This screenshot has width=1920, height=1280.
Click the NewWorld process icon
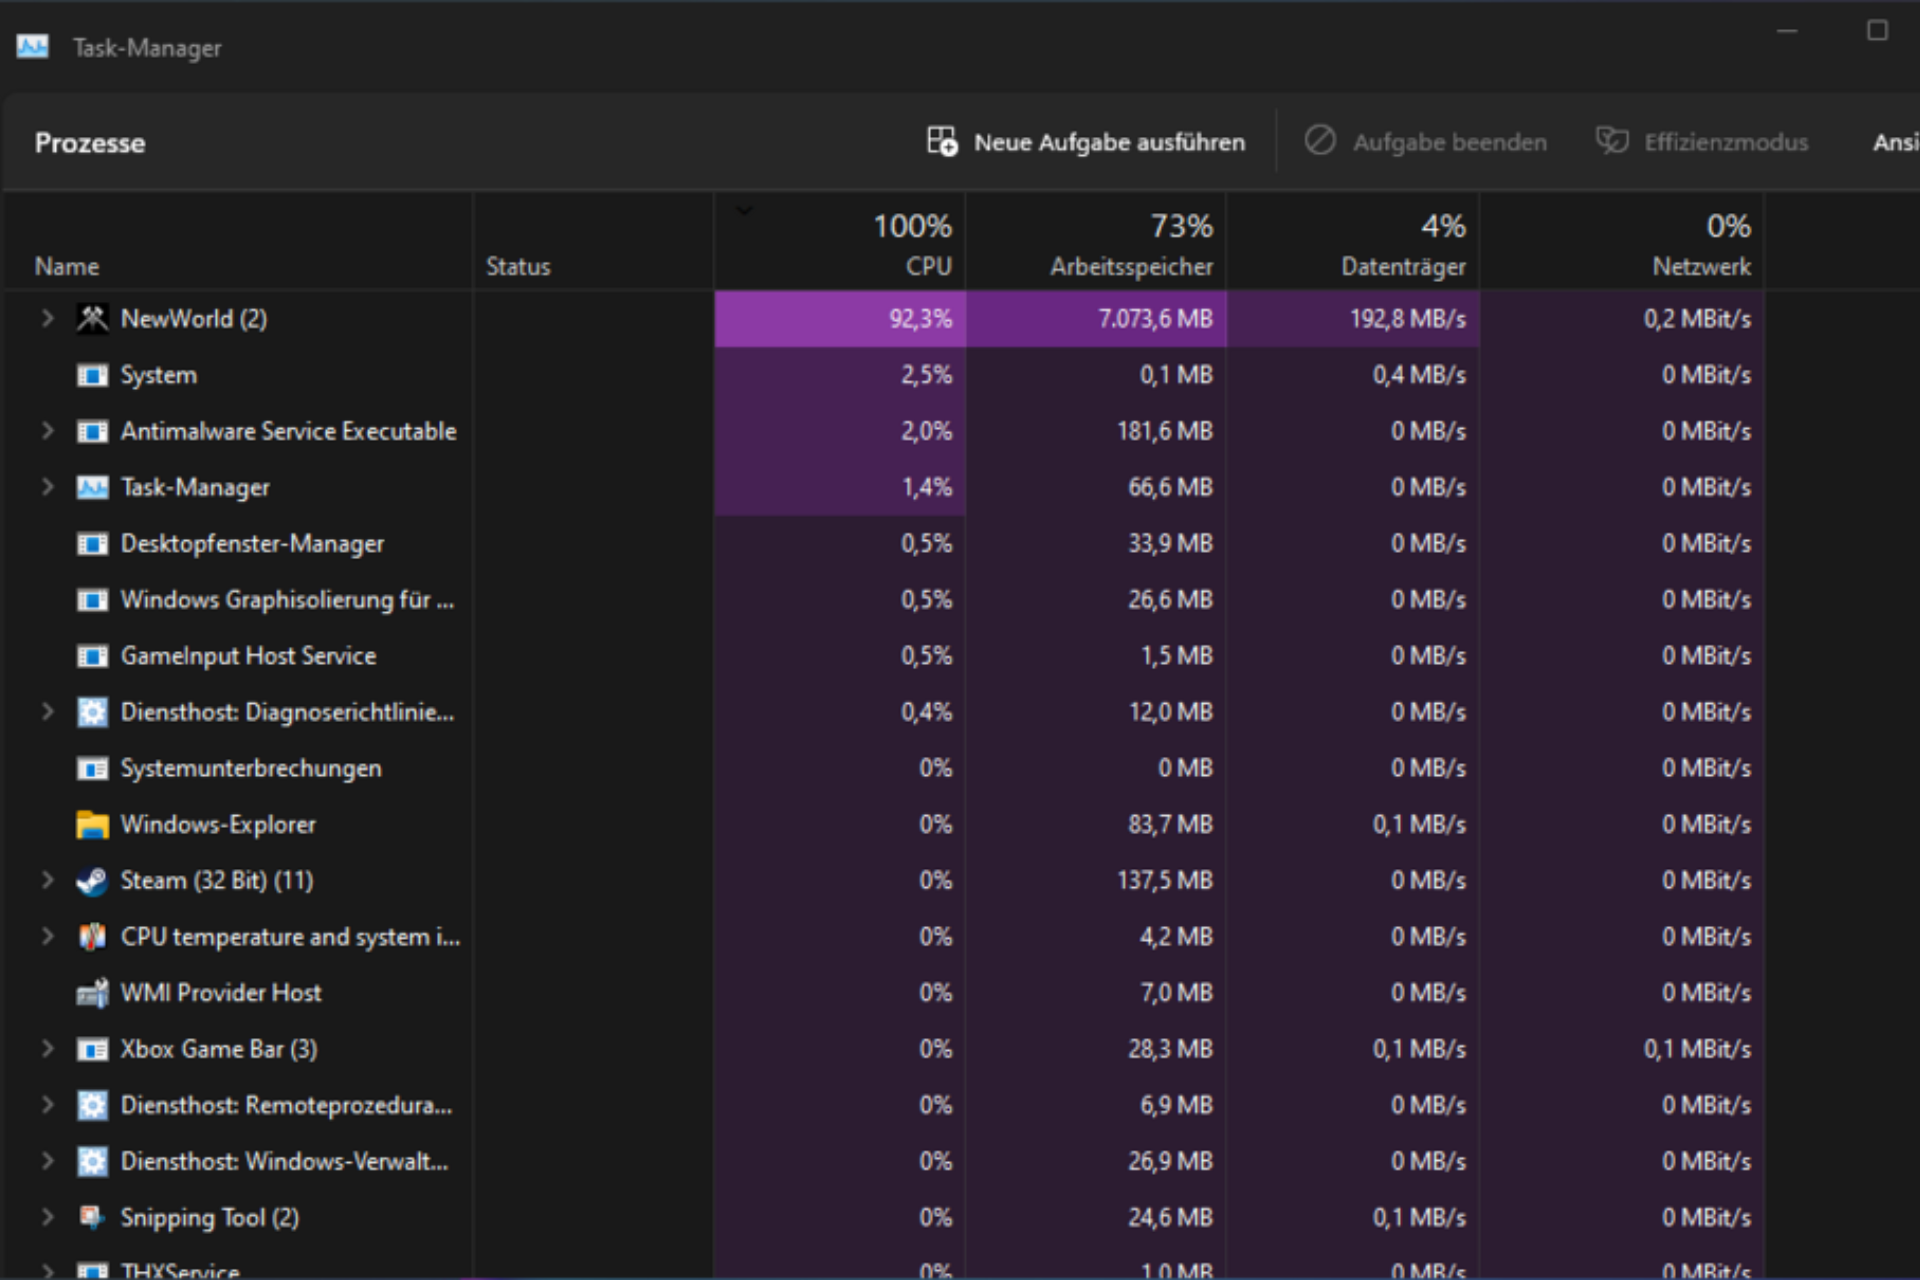[x=93, y=318]
